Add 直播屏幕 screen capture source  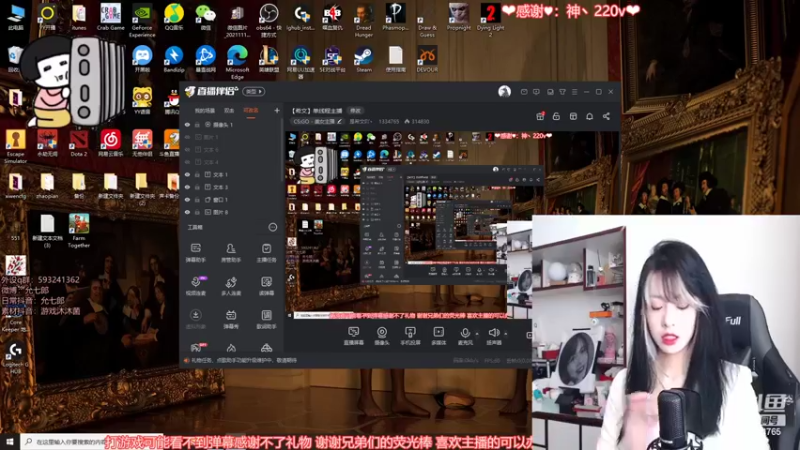[353, 336]
